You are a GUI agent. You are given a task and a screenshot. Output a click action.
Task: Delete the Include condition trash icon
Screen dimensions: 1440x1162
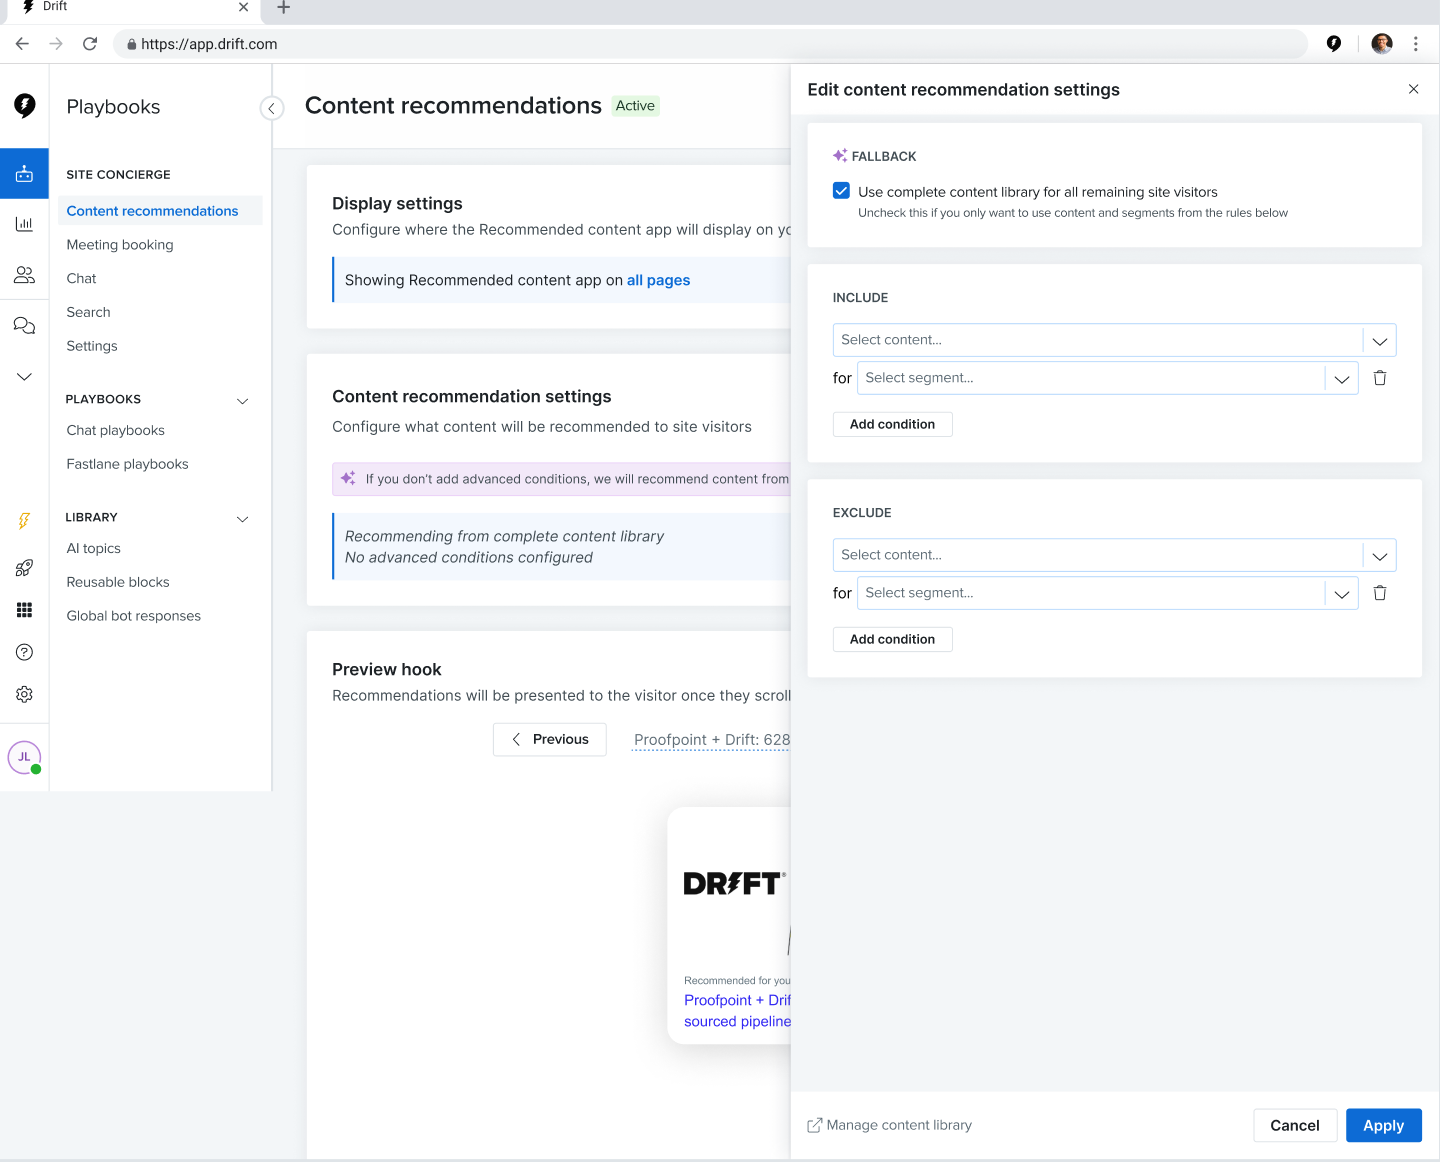click(x=1380, y=378)
